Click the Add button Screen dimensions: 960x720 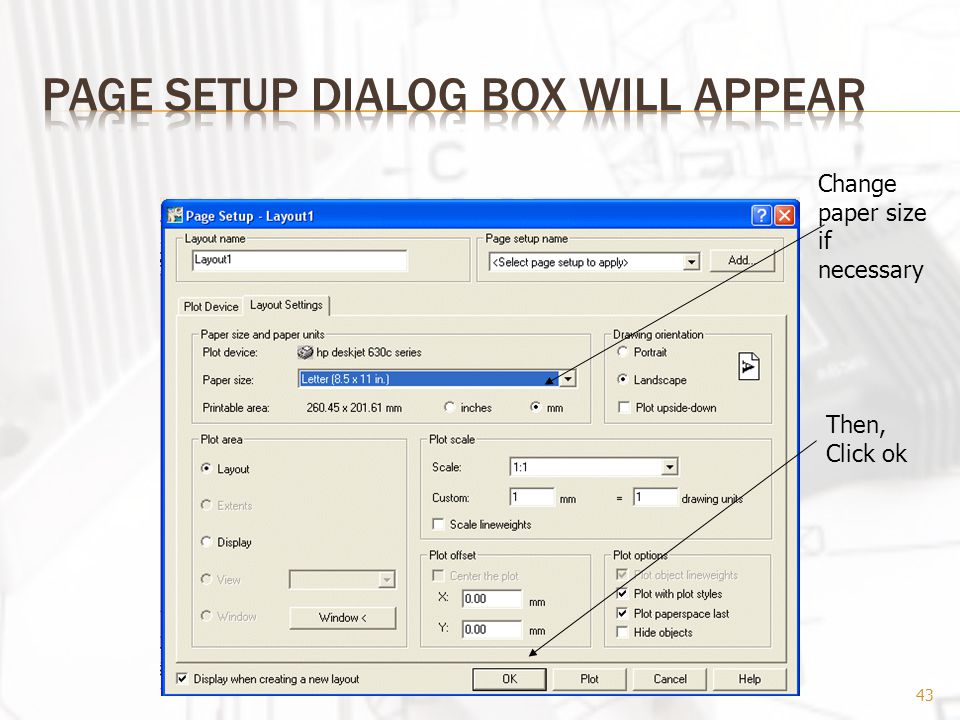742,260
